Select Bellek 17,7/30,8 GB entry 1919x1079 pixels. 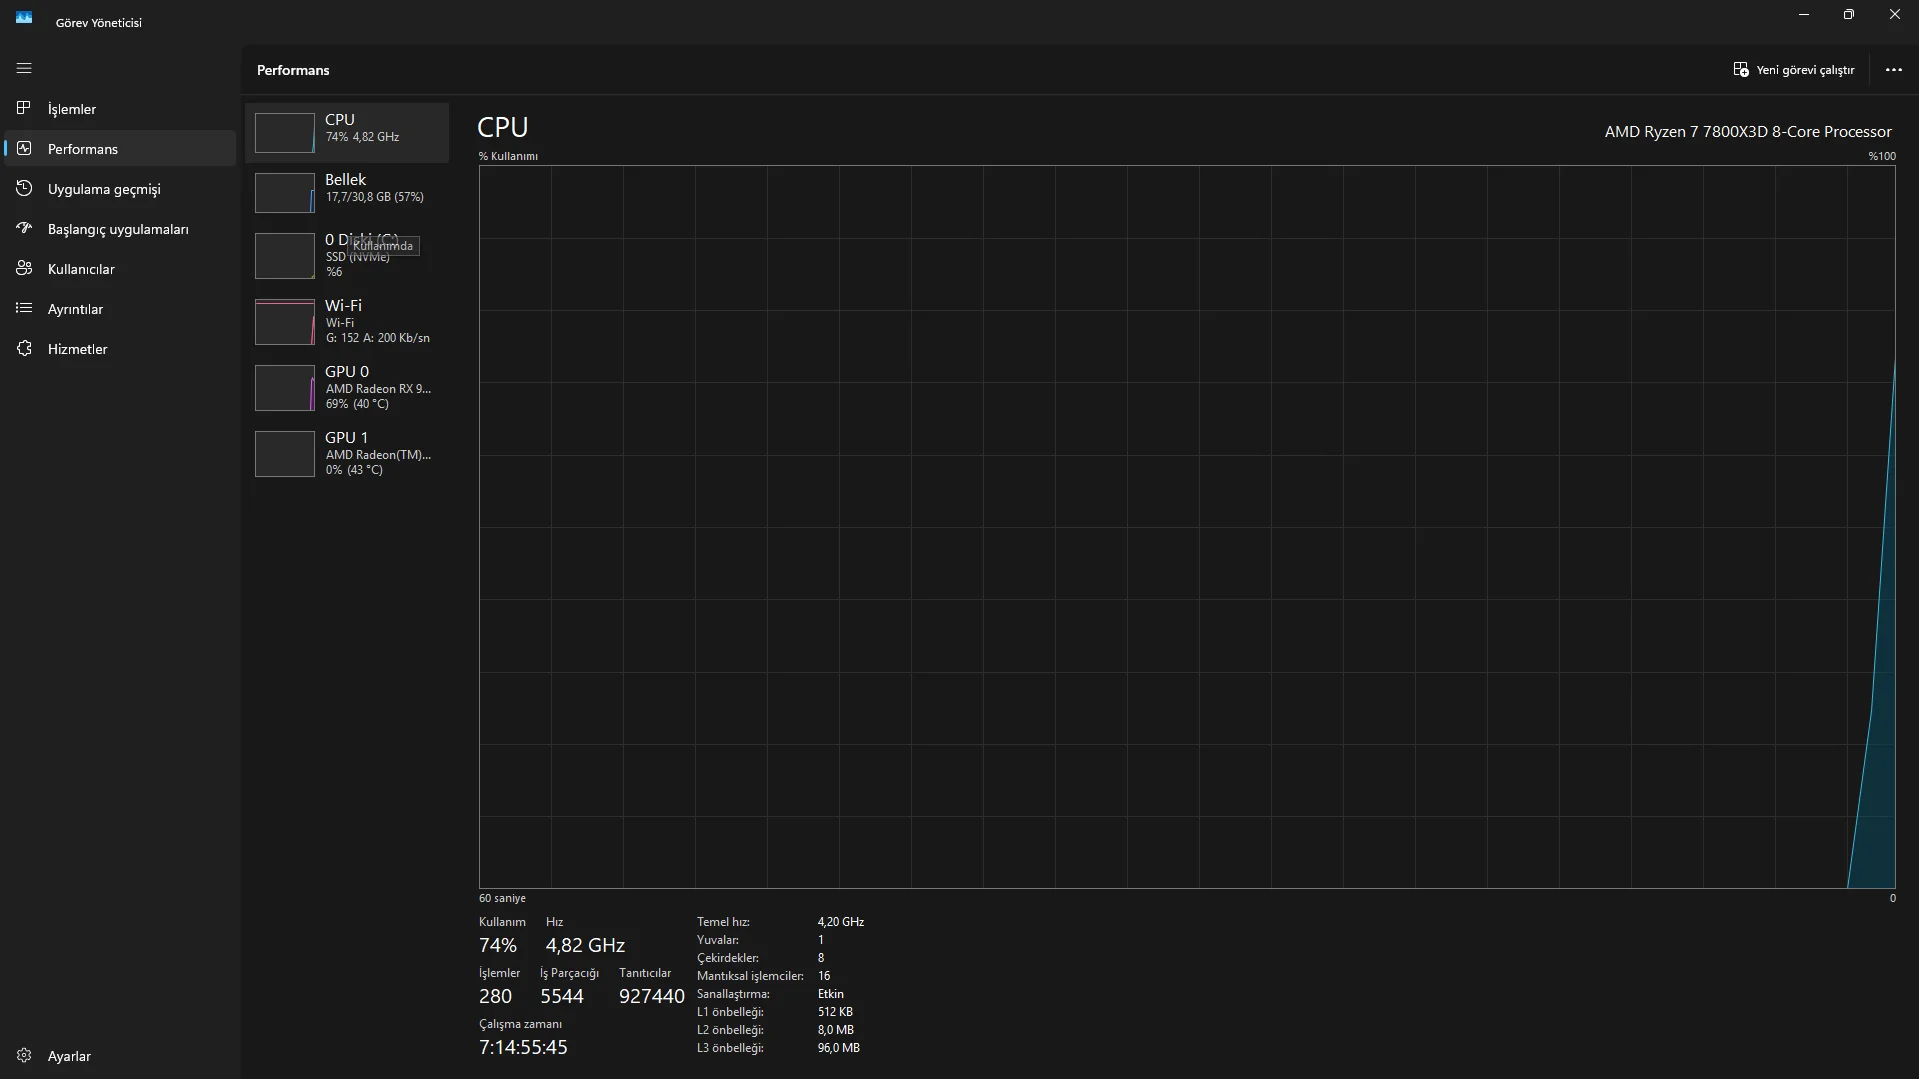347,192
